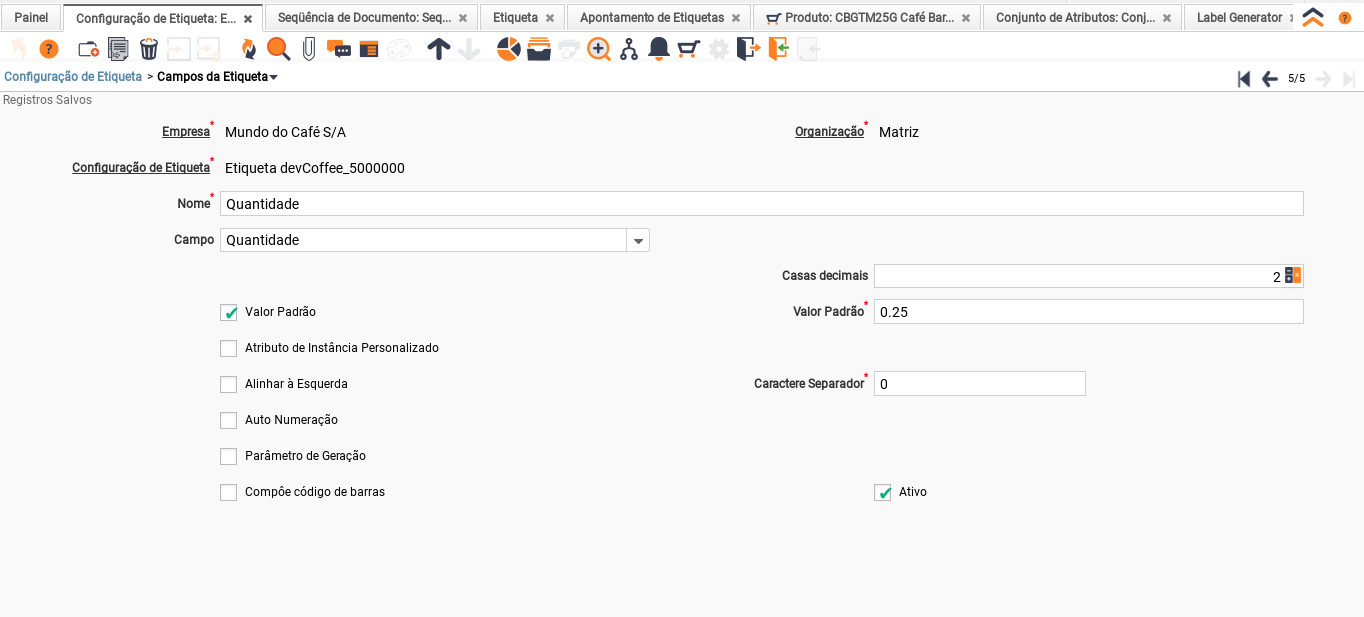Check Compõe código de barras

click(229, 492)
